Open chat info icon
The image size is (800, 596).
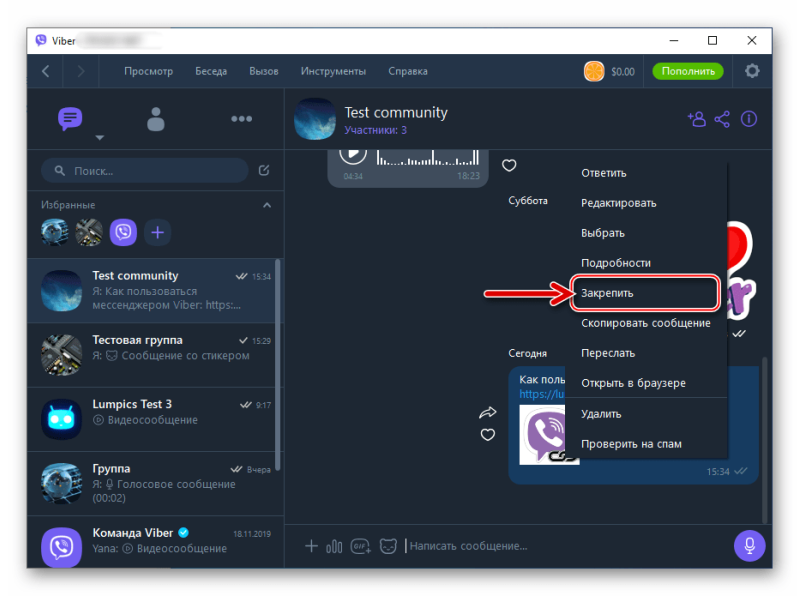[x=749, y=119]
